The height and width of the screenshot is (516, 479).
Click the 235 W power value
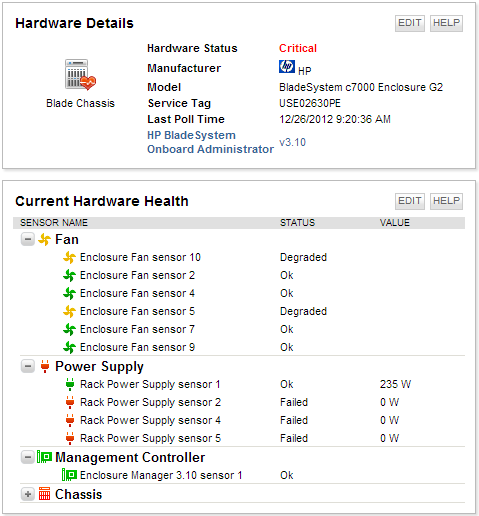tap(395, 384)
